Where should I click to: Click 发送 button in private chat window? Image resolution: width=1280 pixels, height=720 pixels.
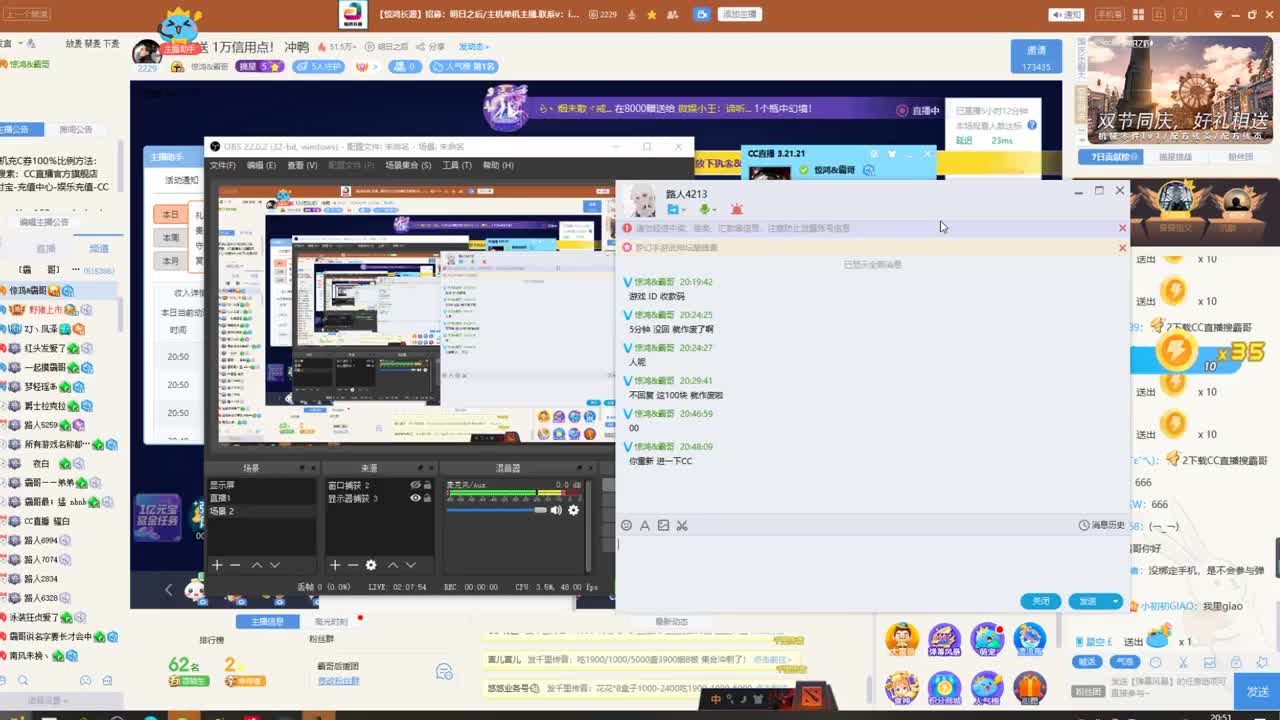[x=1088, y=601]
